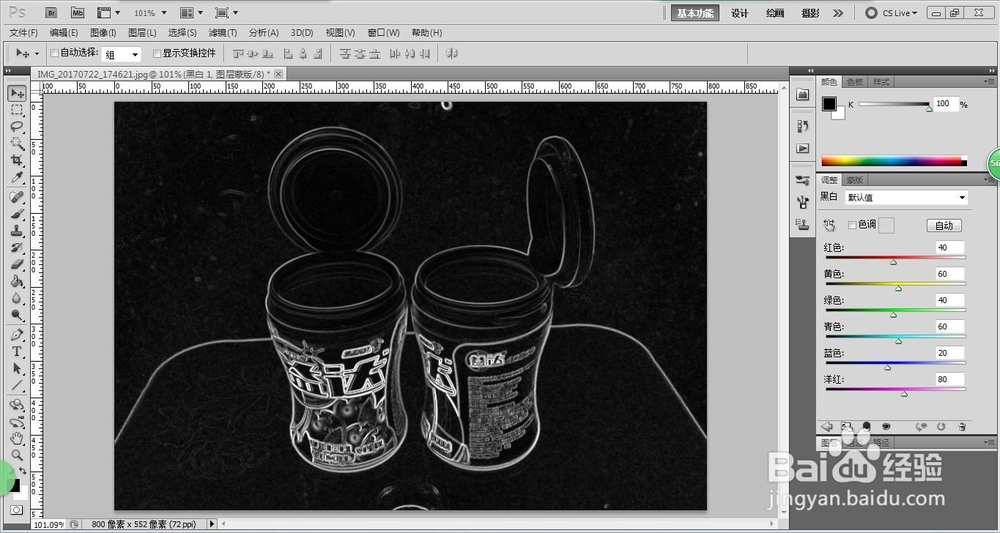Switch to 摄影 workspace
1000x533 pixels.
(811, 13)
